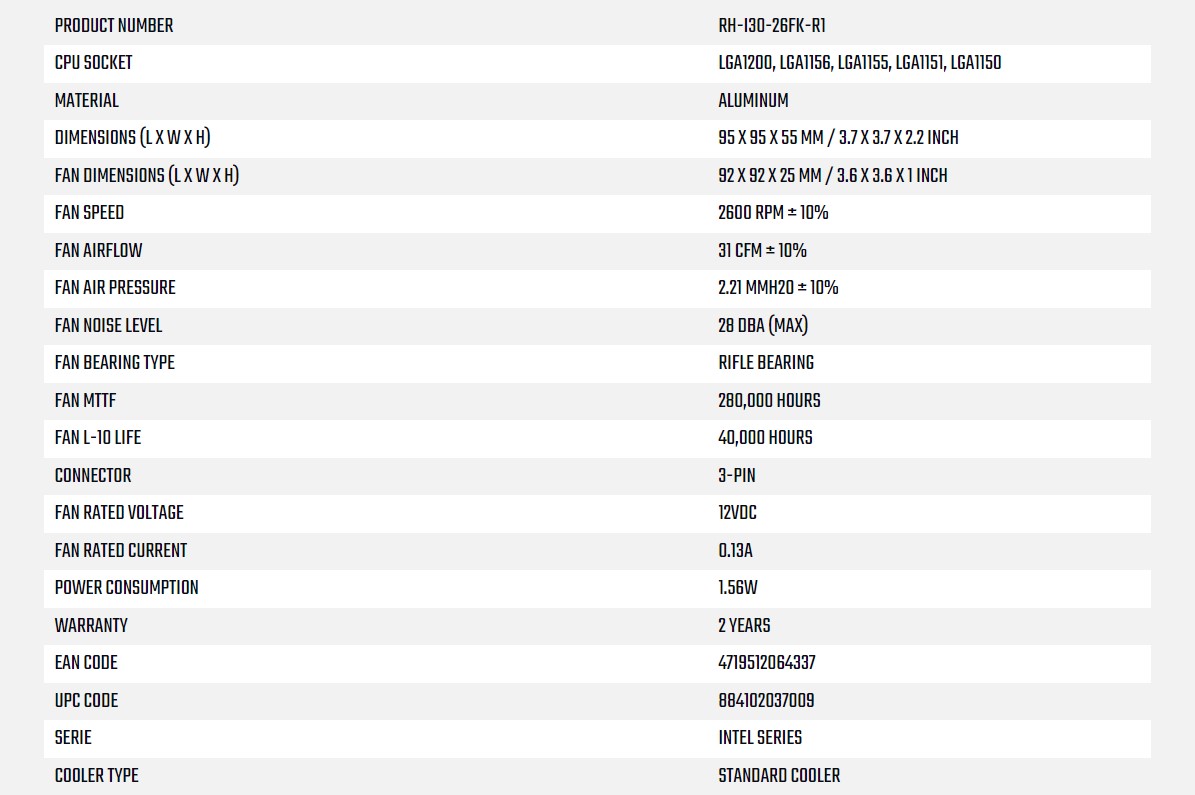The image size is (1195, 795).
Task: Click the Fan Dimensions (L x W x H) label
Action: click(146, 176)
